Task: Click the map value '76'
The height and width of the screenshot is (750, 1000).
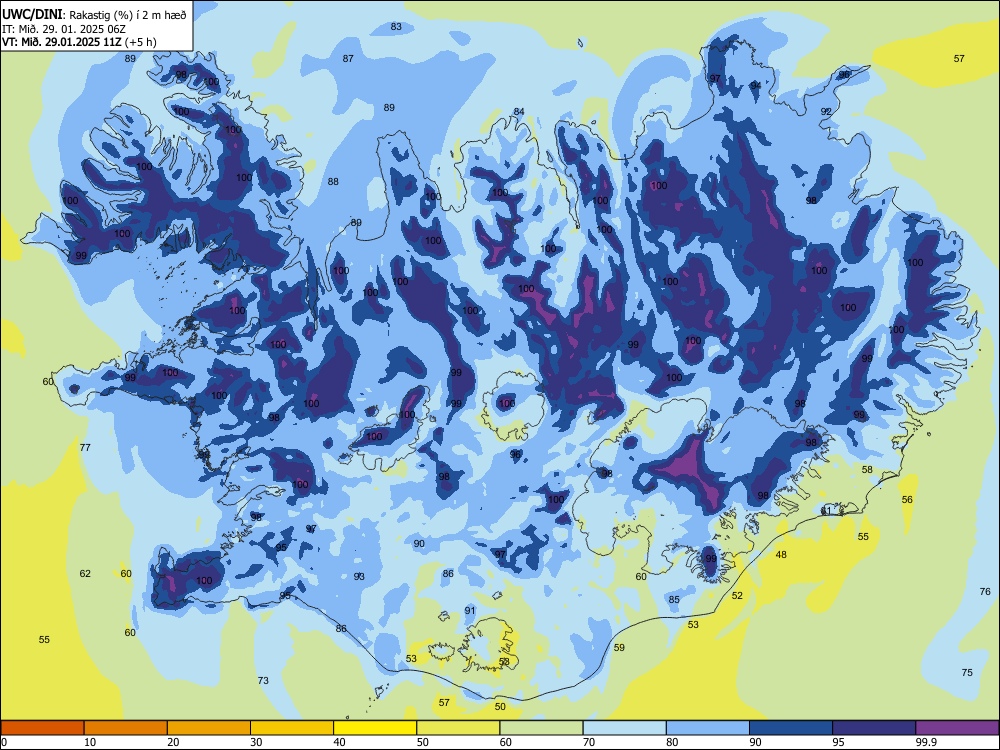Action: click(985, 592)
